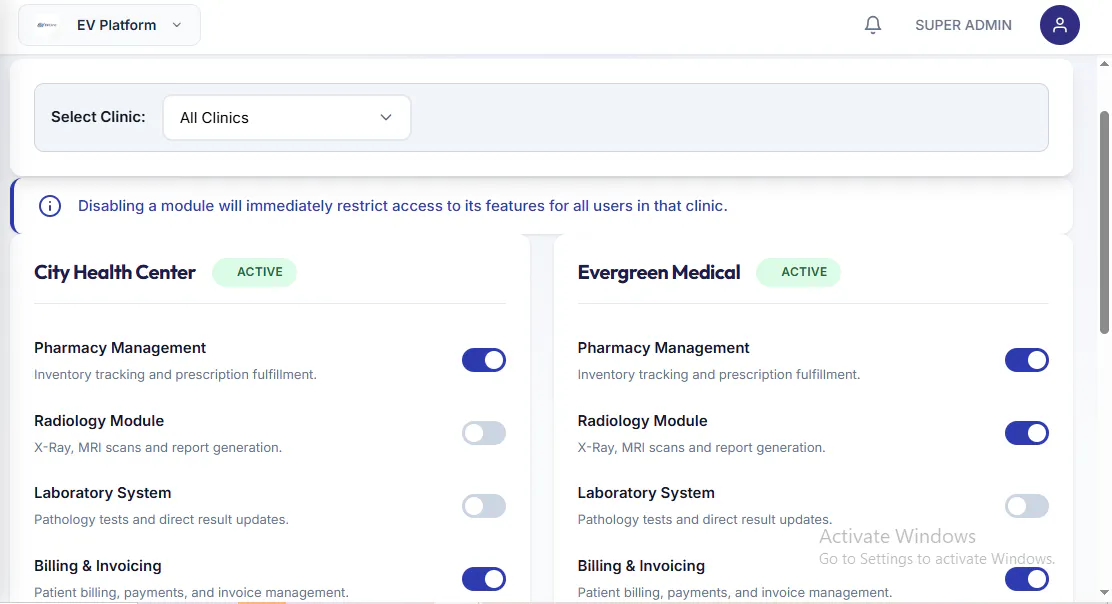Click the Select Clinic label
This screenshot has width=1112, height=604.
(98, 117)
